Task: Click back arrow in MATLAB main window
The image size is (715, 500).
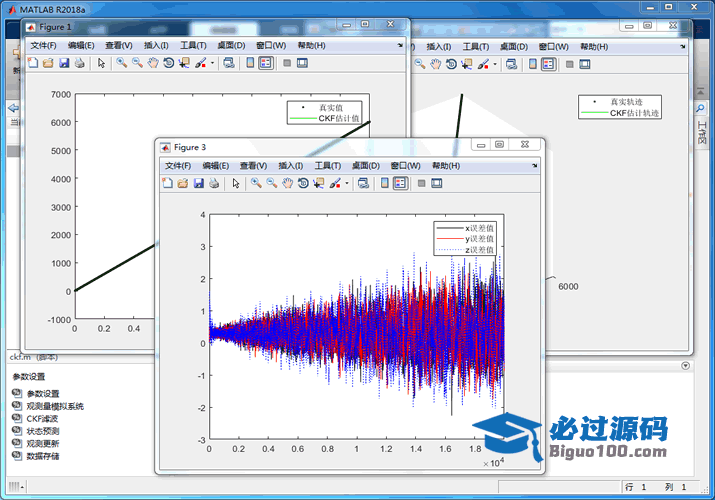Action: click(14, 108)
